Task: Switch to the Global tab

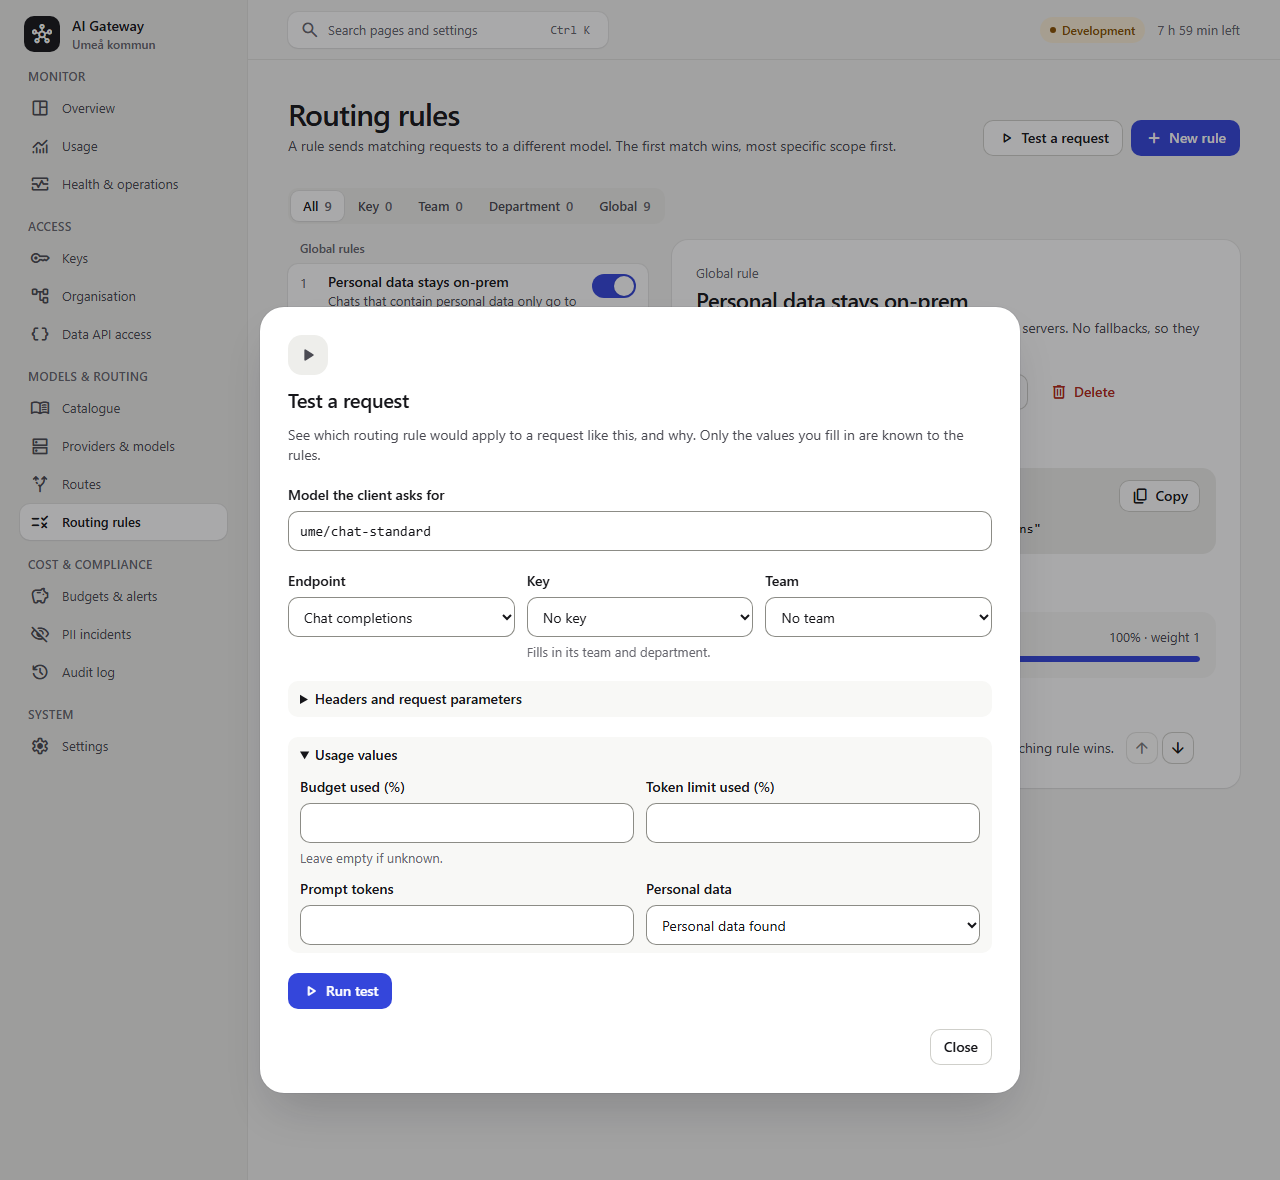Action: [625, 206]
